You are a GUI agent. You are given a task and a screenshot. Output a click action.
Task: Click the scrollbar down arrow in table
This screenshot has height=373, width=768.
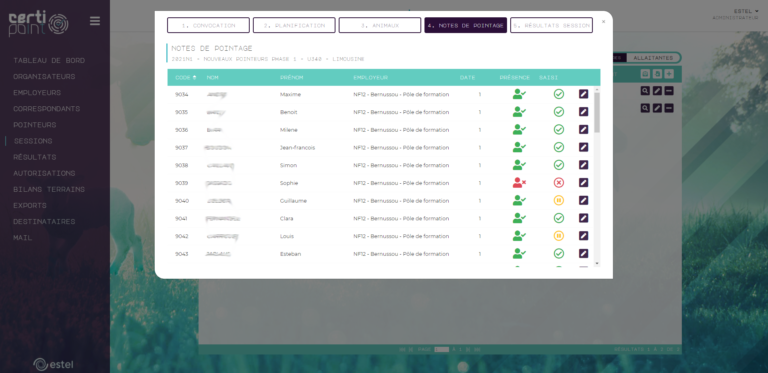click(597, 263)
